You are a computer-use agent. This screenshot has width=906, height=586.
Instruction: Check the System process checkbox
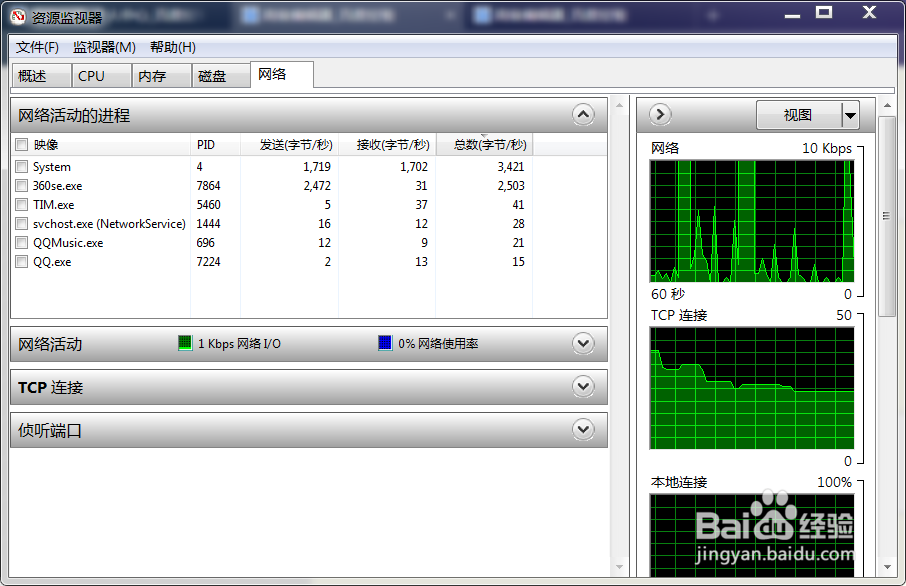pos(21,167)
